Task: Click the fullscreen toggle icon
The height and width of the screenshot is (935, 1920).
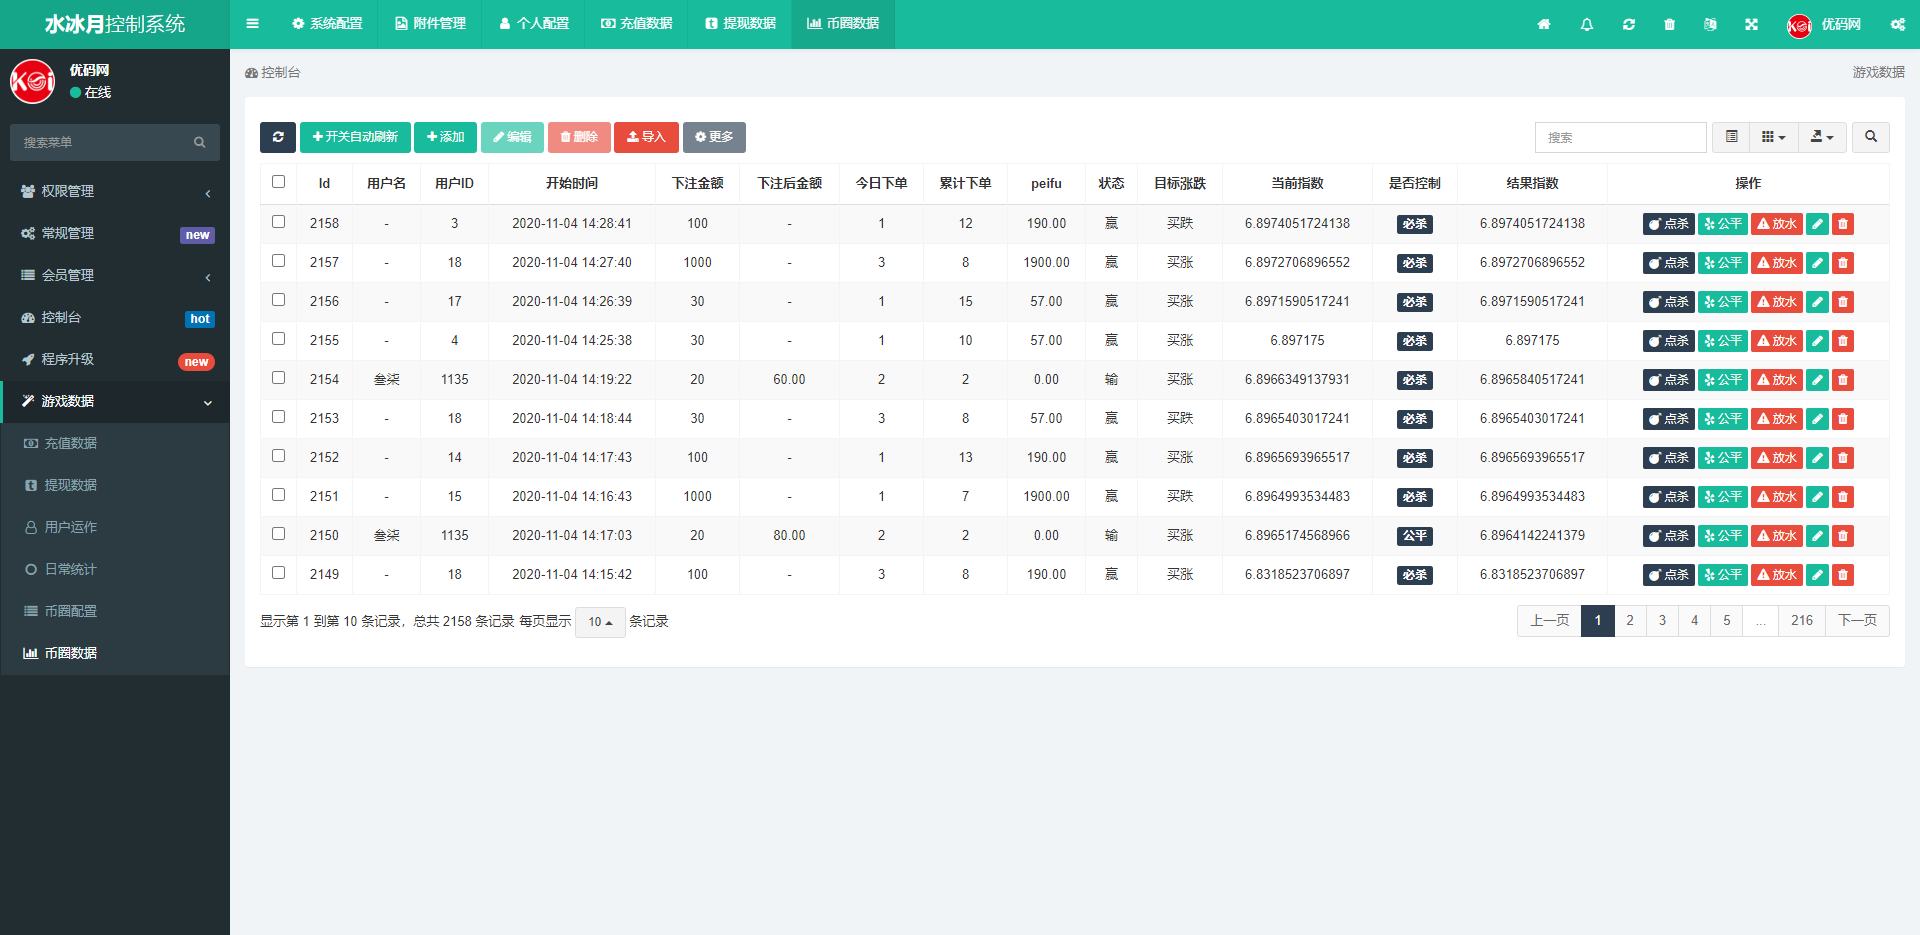Action: (x=1751, y=24)
